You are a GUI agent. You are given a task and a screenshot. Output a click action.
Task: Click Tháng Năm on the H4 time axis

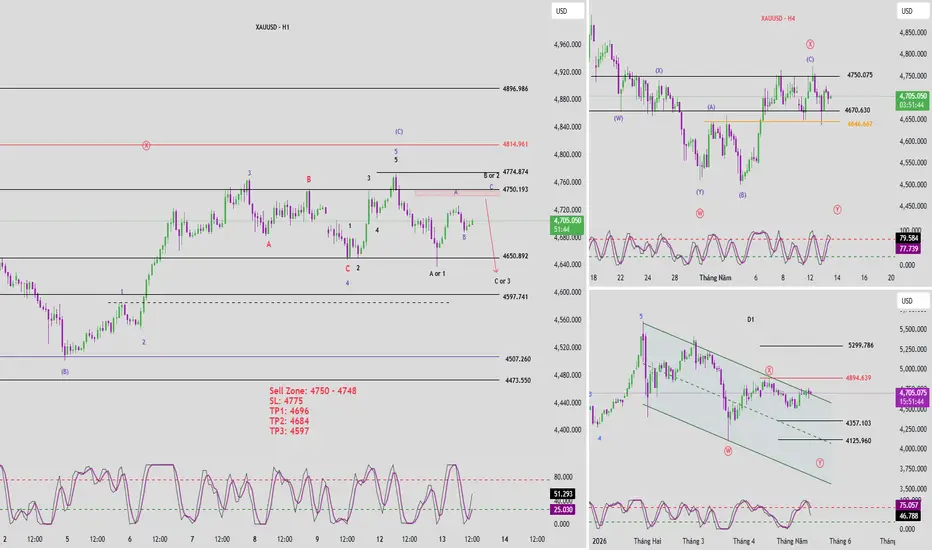pos(715,278)
